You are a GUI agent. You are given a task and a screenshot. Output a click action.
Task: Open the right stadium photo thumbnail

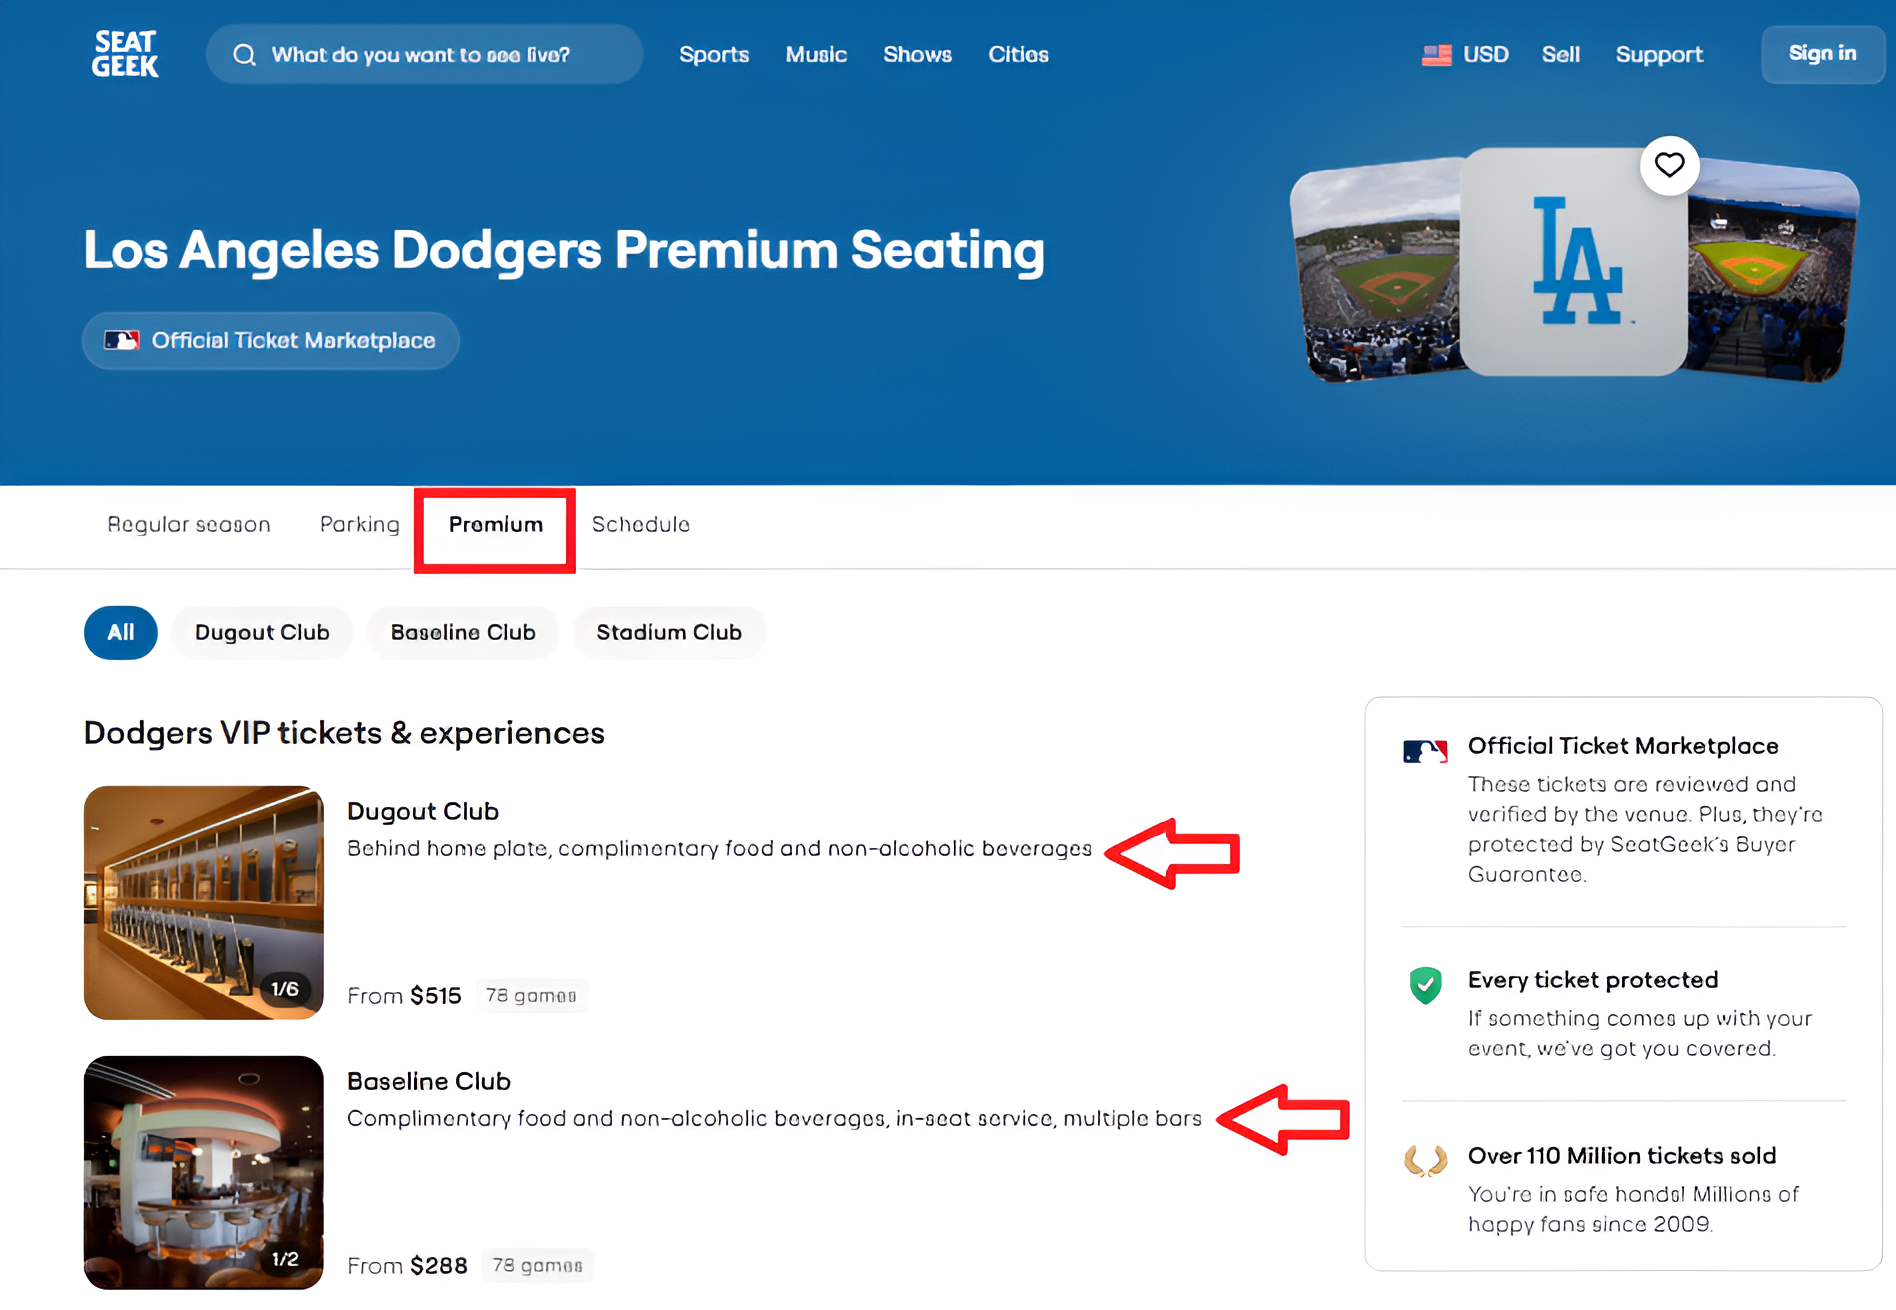[1773, 270]
